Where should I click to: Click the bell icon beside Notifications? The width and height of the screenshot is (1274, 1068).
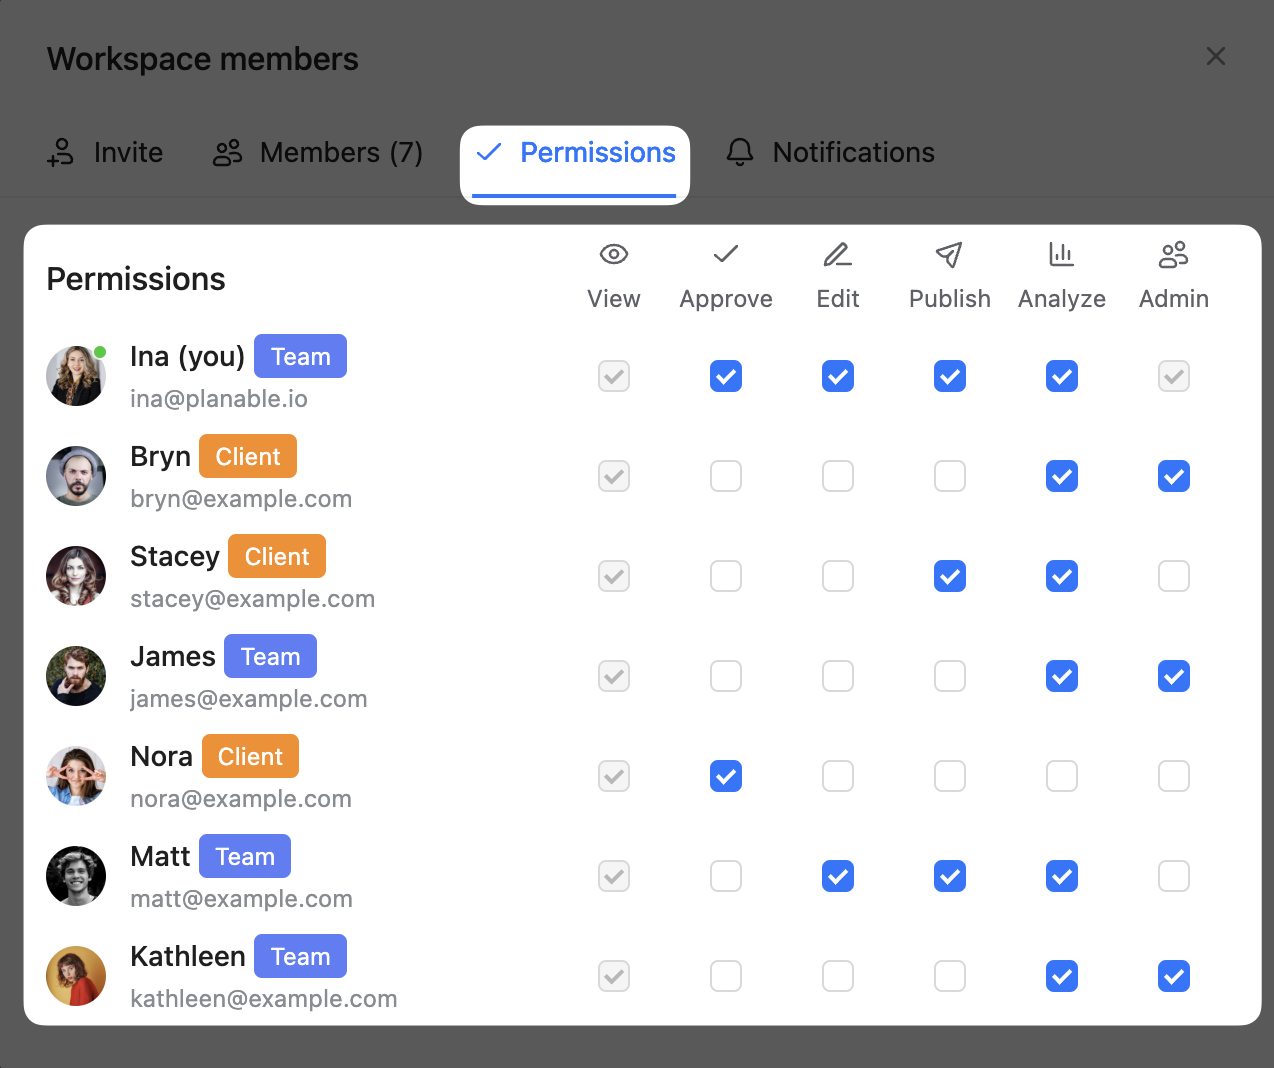click(x=740, y=152)
